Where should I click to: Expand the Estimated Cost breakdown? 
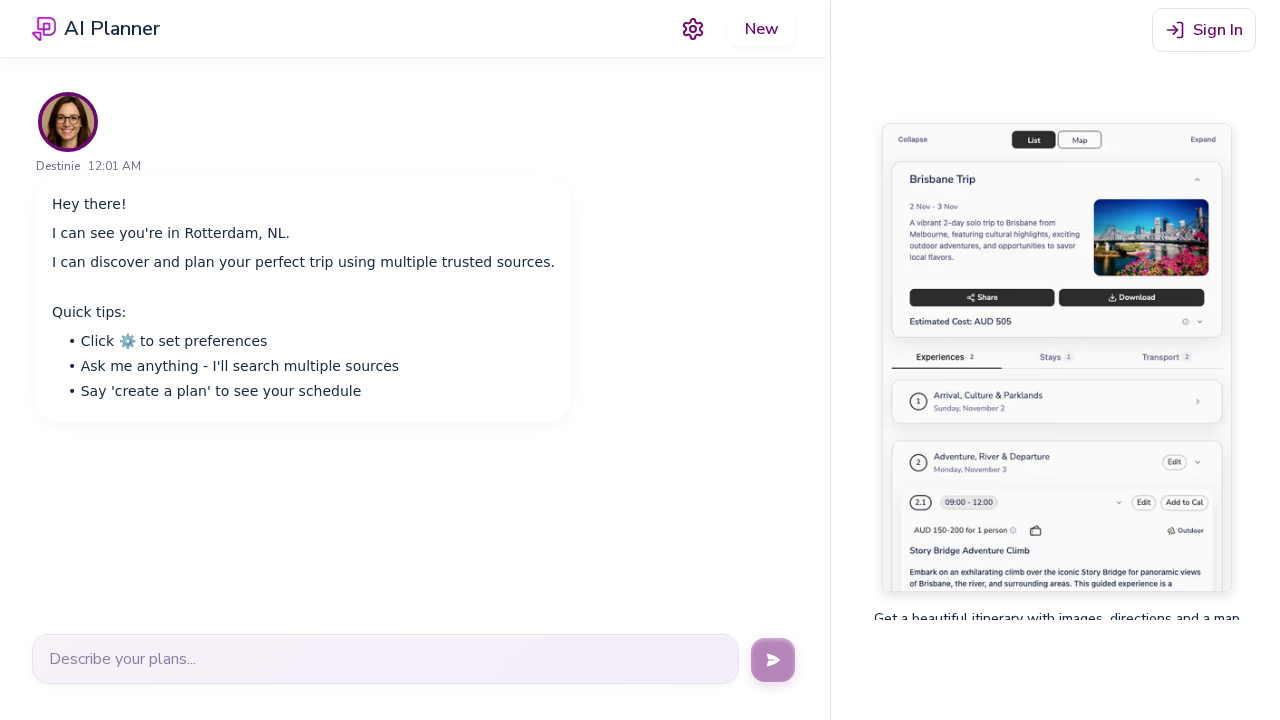point(1199,322)
